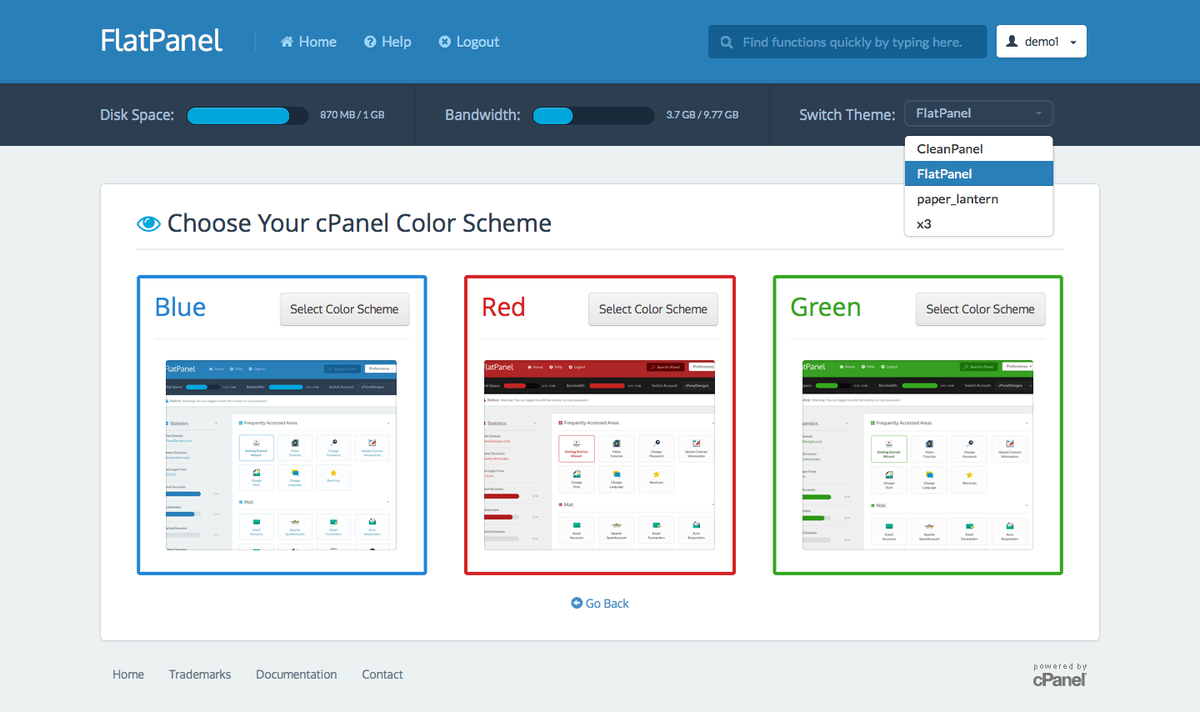Click the Red scheme preview thumbnail
This screenshot has height=712, width=1200.
(600, 454)
